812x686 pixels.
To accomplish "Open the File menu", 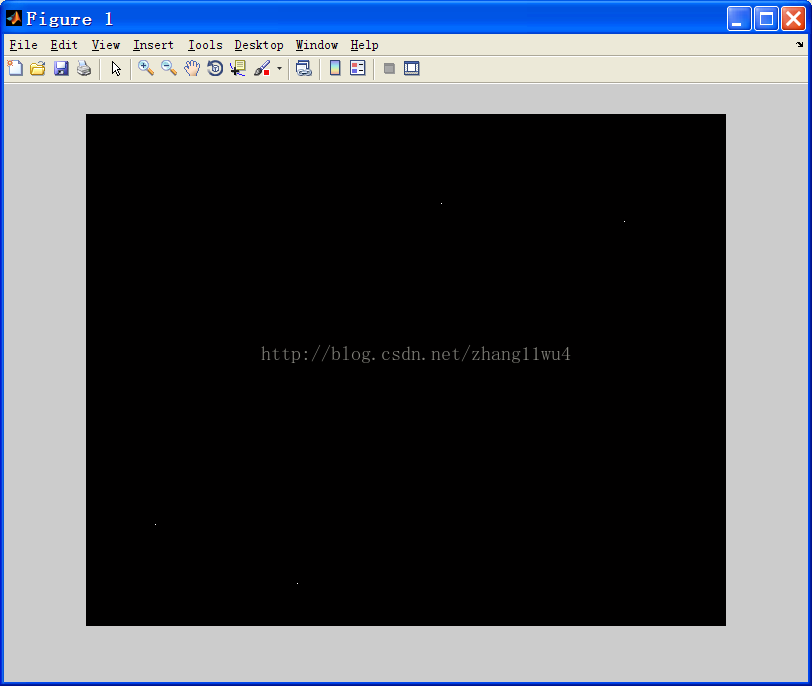I will (x=23, y=45).
